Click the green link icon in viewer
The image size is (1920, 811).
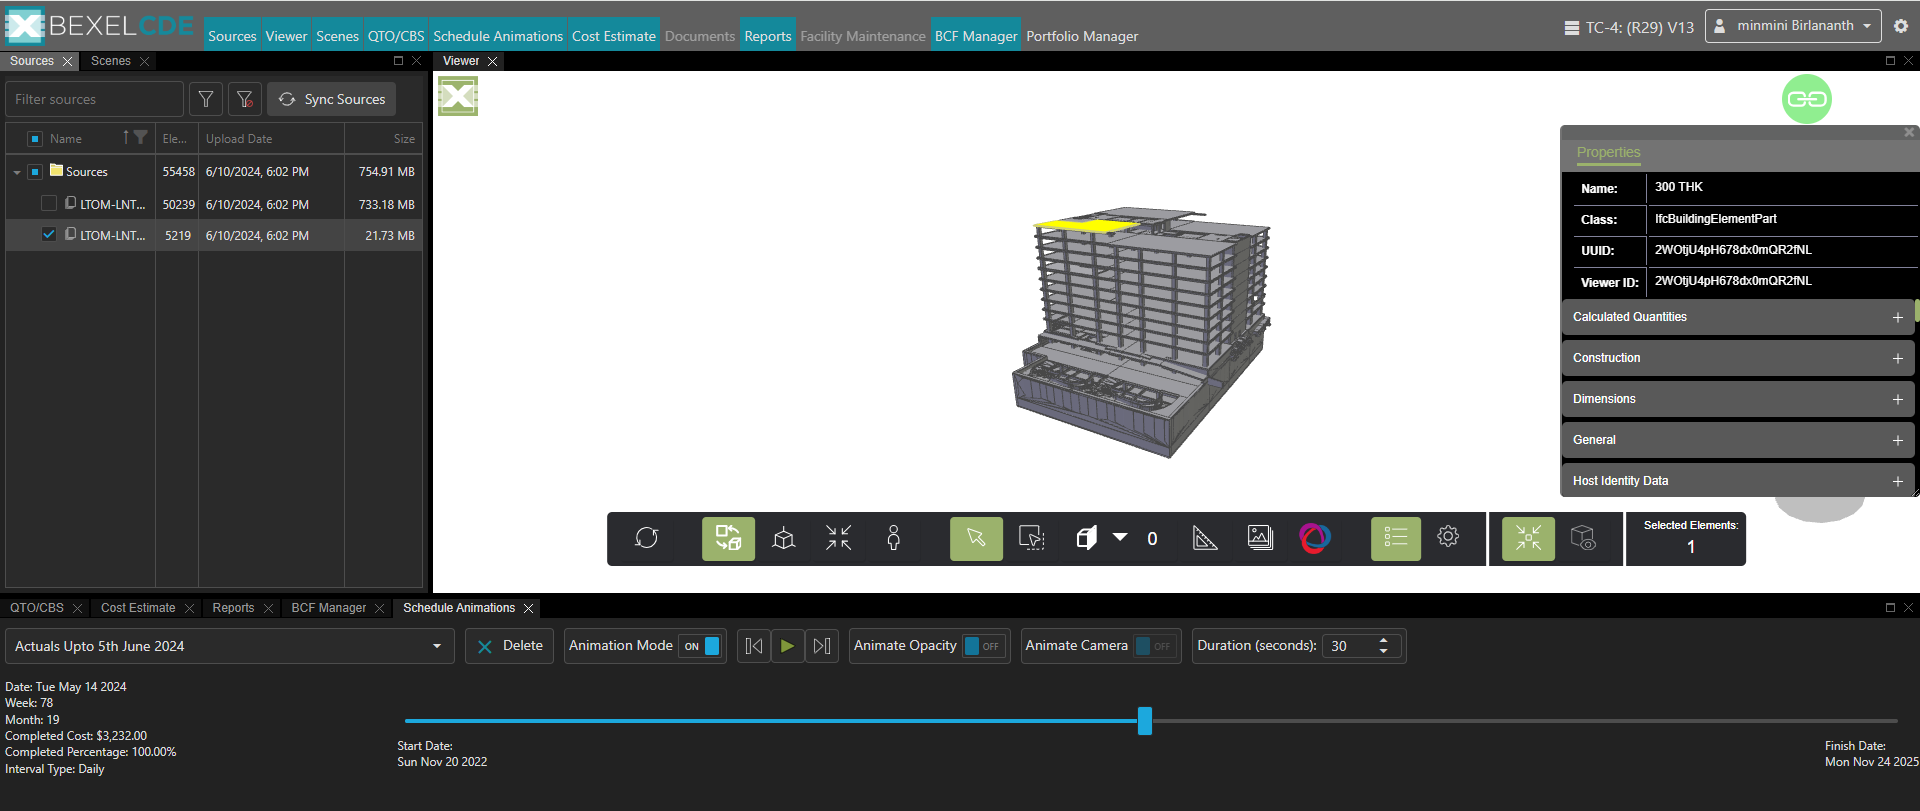(x=1806, y=99)
